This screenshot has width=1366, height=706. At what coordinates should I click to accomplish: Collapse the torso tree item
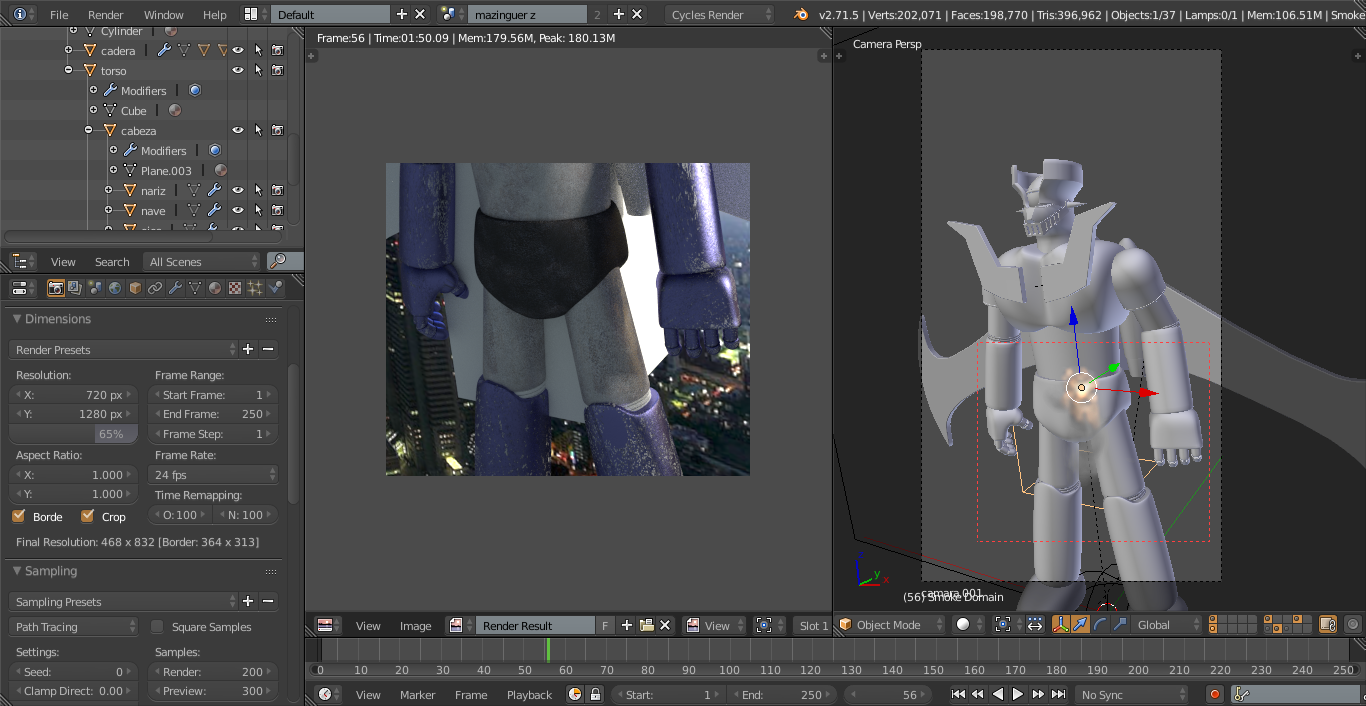click(x=69, y=70)
